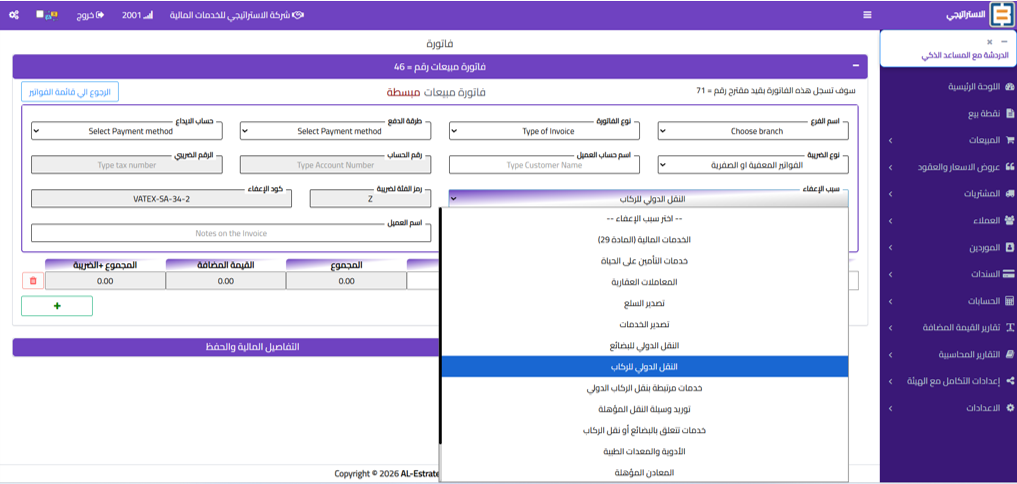
Task: Open الدردشة مع المساعد الذكي chat link
Action: point(964,56)
